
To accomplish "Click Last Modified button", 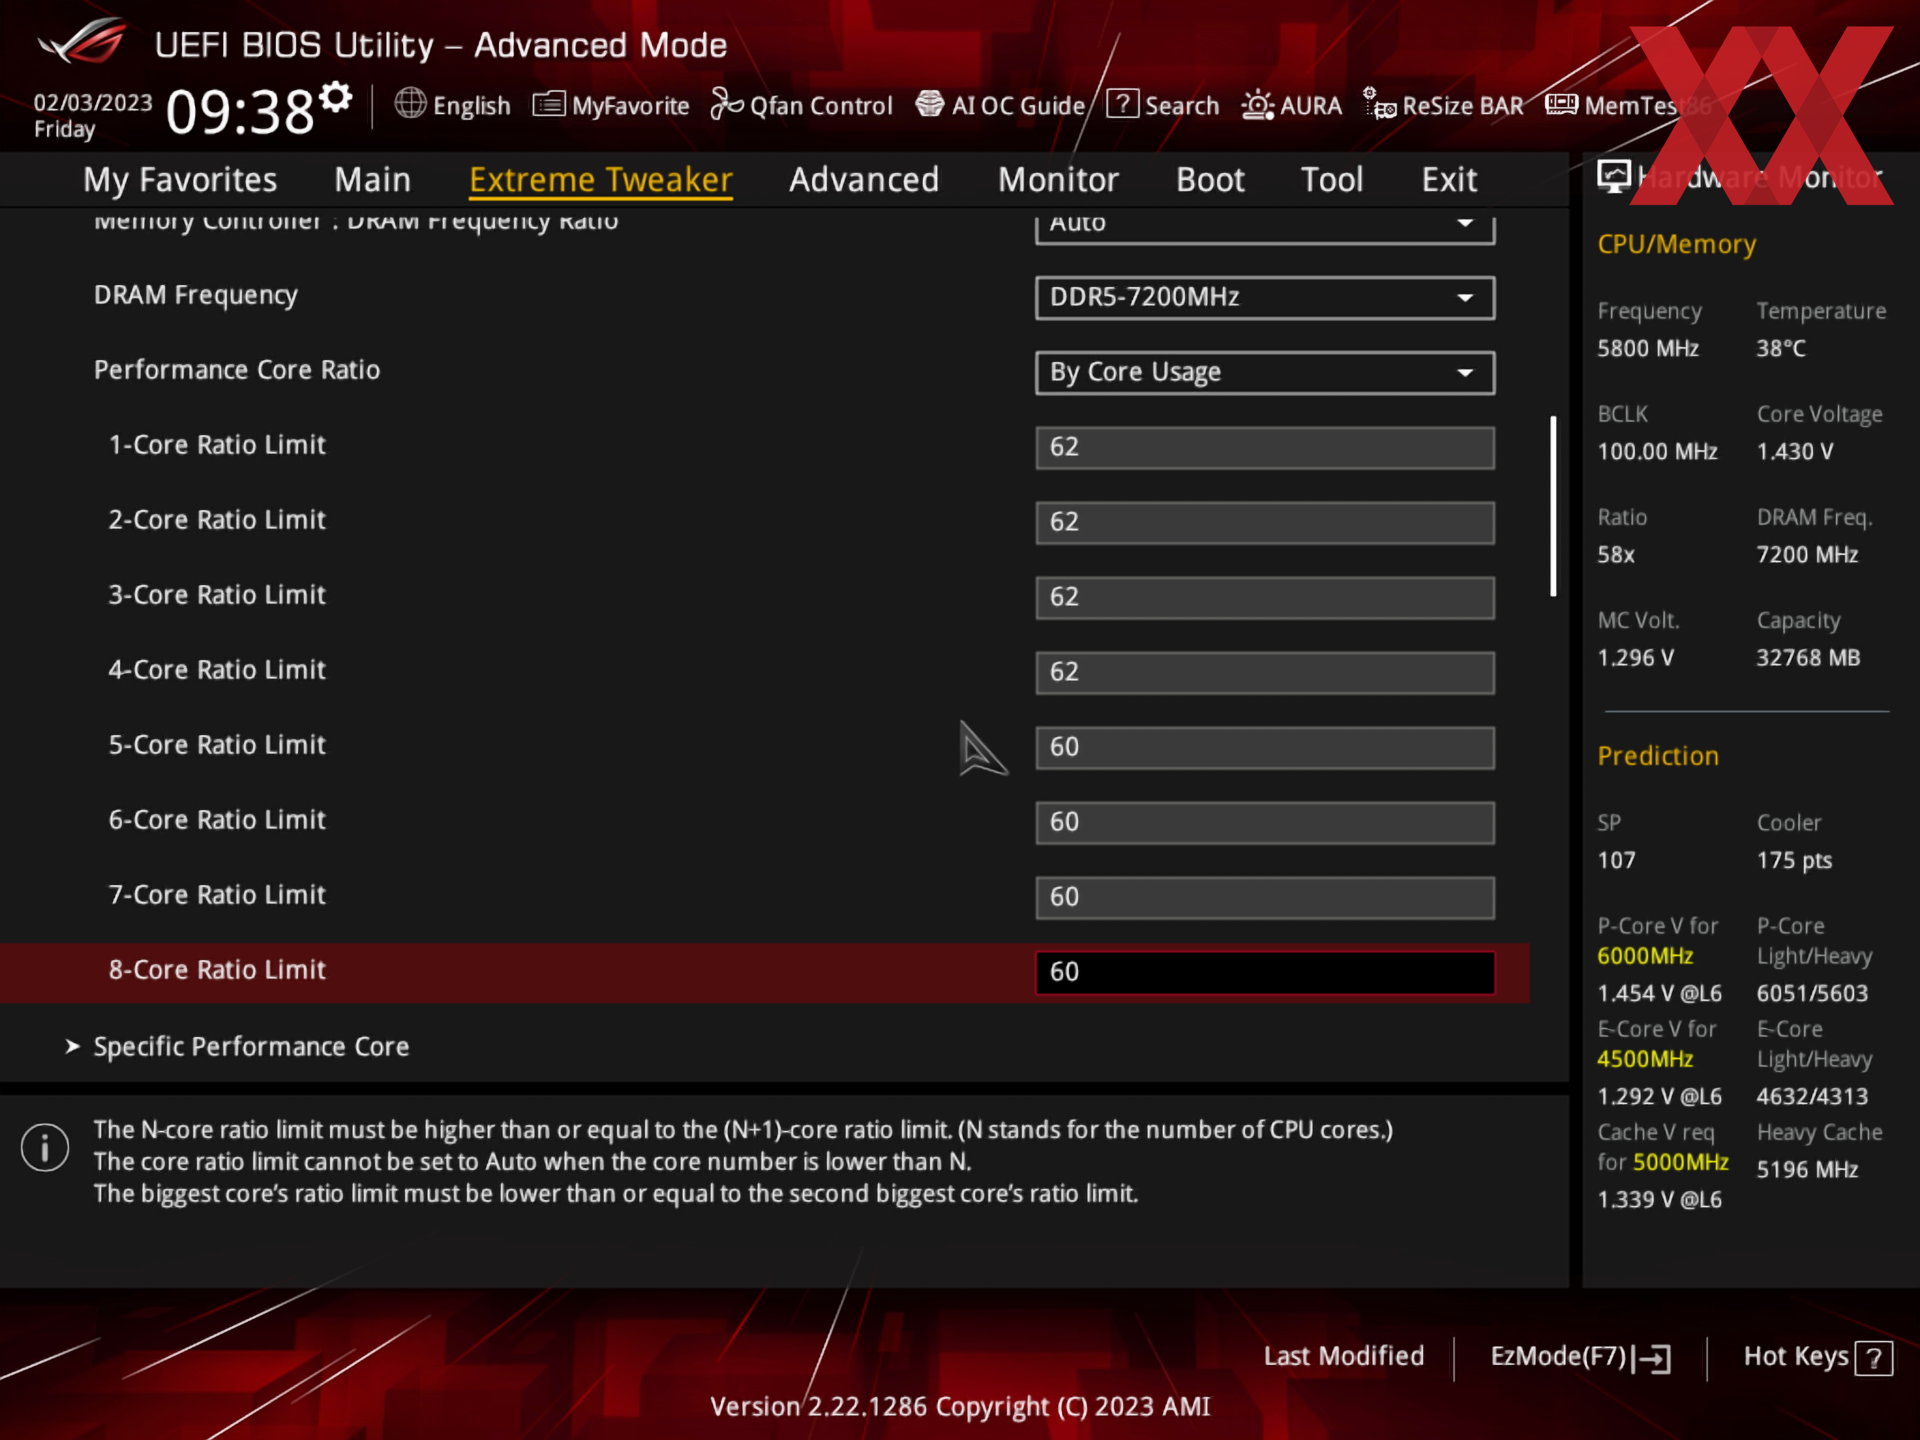I will [x=1343, y=1356].
